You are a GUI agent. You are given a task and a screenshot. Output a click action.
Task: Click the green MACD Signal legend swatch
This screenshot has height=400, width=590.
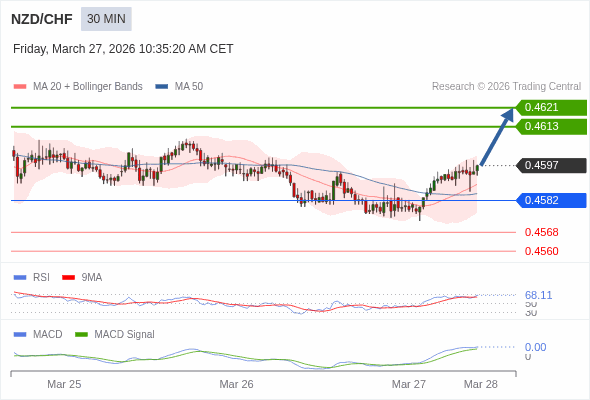pyautogui.click(x=81, y=335)
